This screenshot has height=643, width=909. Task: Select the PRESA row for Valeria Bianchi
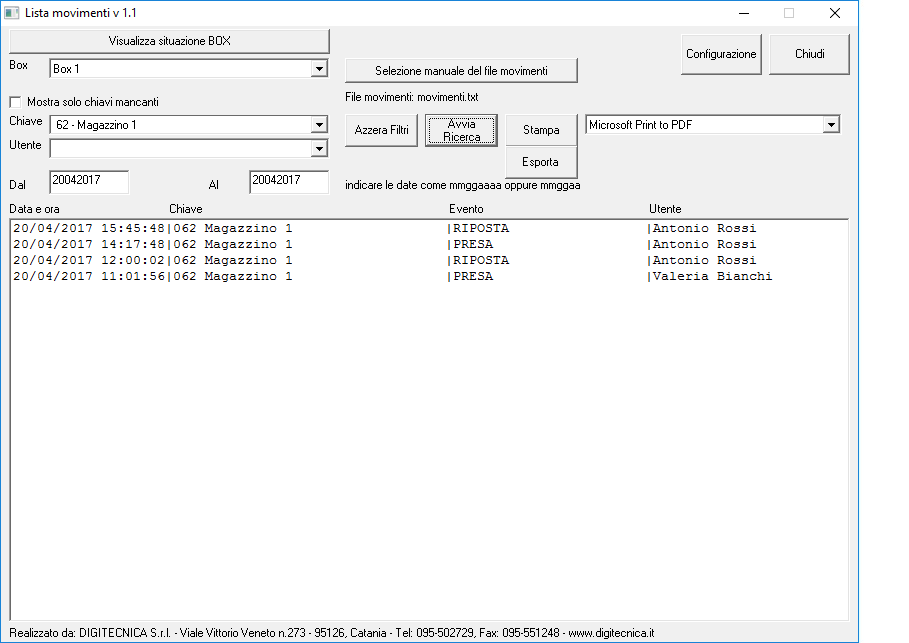click(x=300, y=276)
